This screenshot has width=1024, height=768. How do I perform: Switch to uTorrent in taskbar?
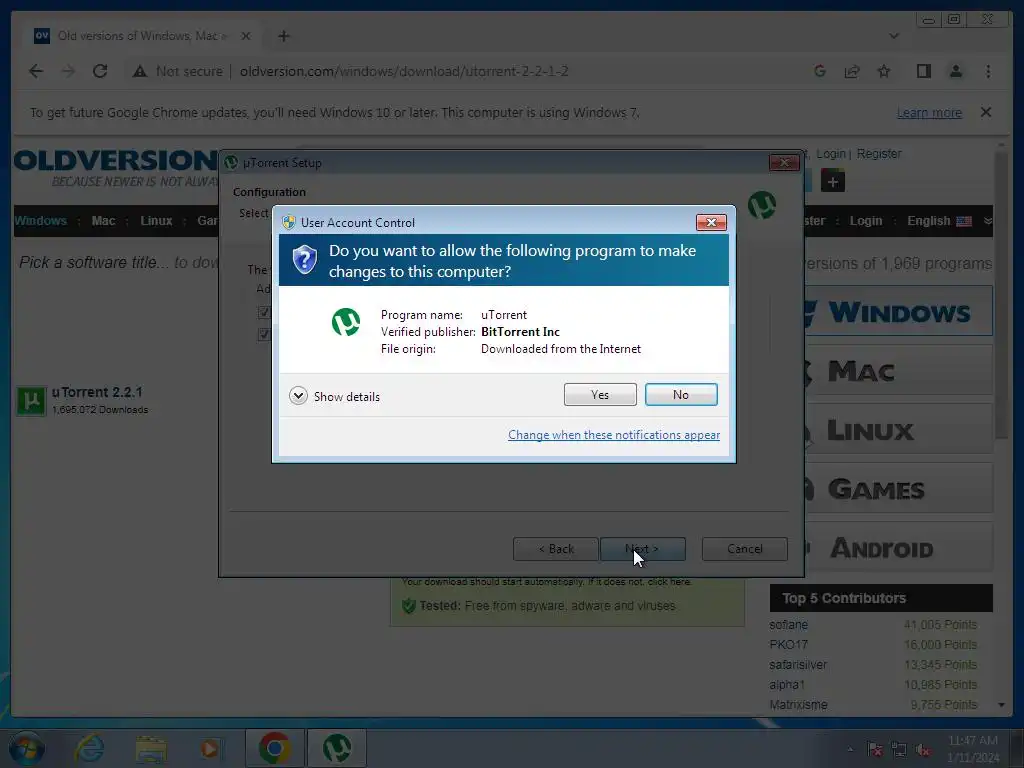pos(337,748)
